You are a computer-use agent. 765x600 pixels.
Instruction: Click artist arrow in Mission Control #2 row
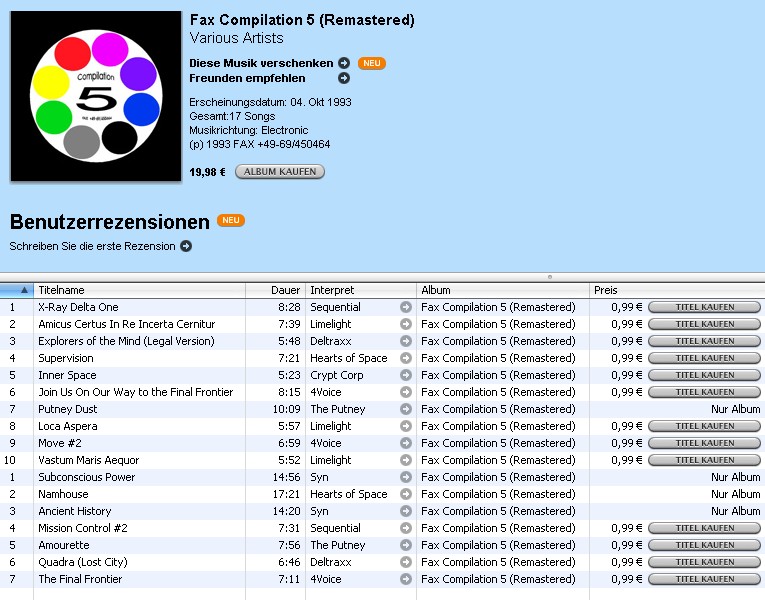coord(405,528)
